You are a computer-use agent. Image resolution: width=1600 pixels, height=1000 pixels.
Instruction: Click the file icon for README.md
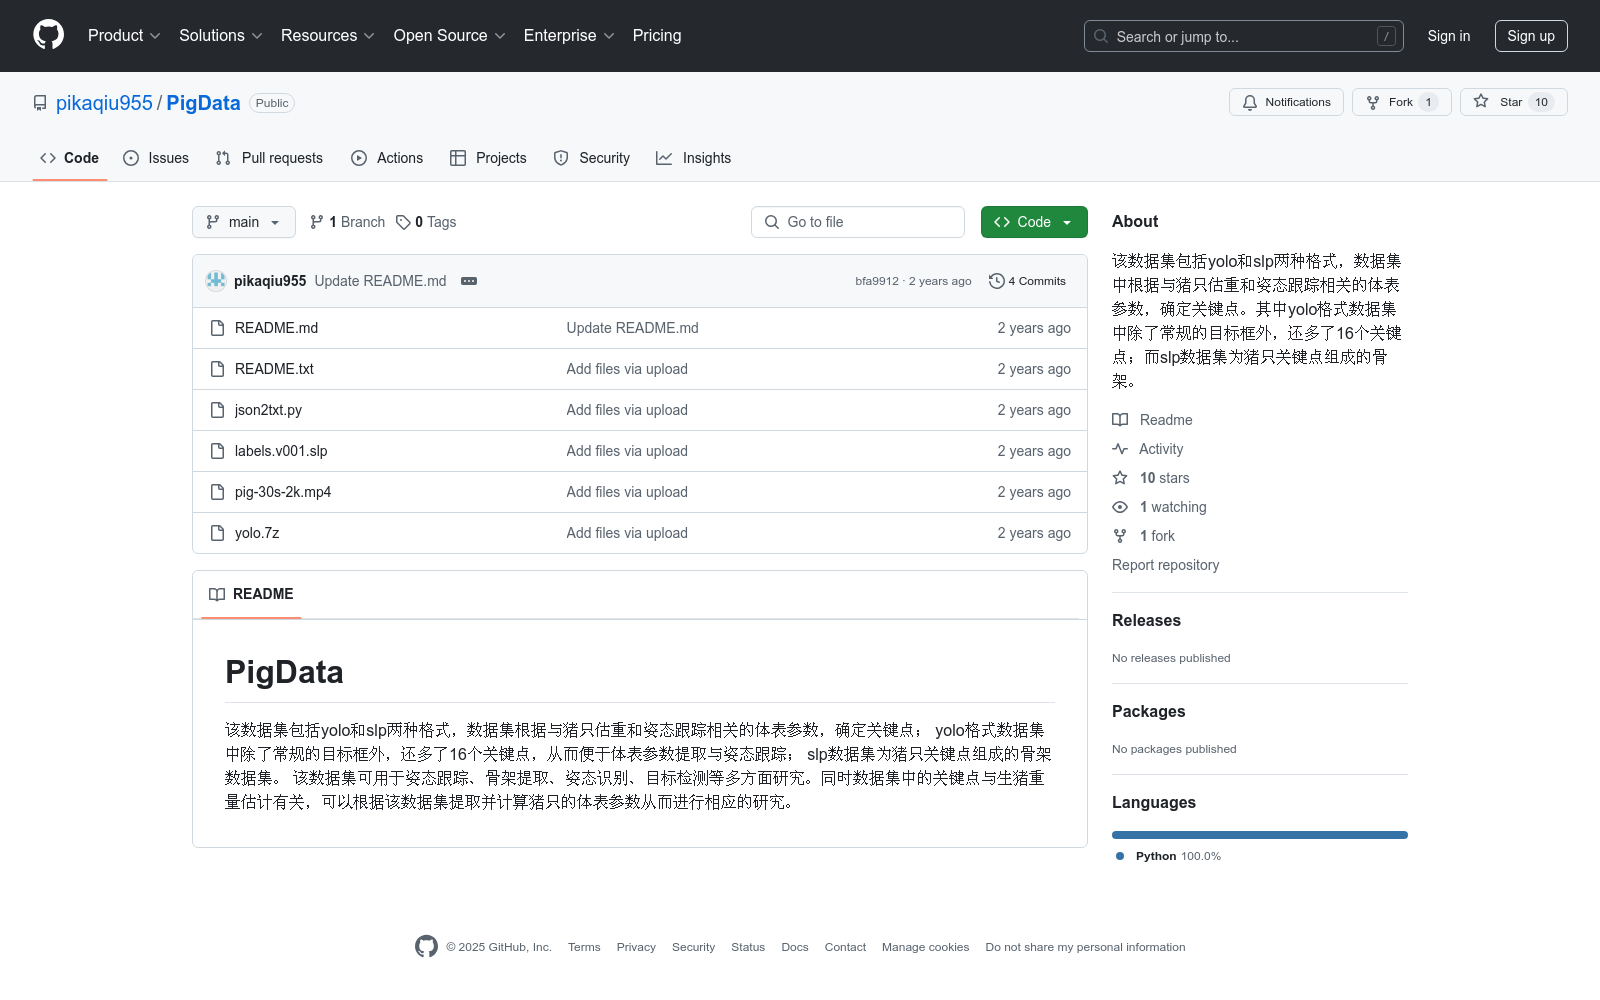(217, 328)
